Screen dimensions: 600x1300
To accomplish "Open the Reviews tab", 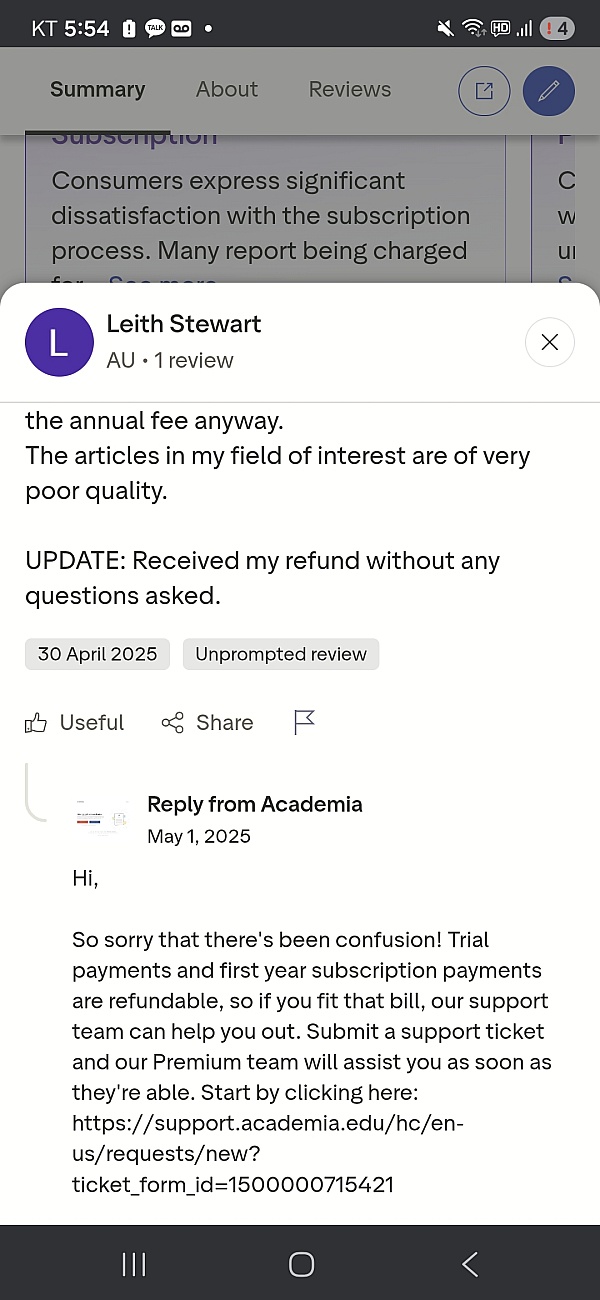I will pyautogui.click(x=350, y=89).
